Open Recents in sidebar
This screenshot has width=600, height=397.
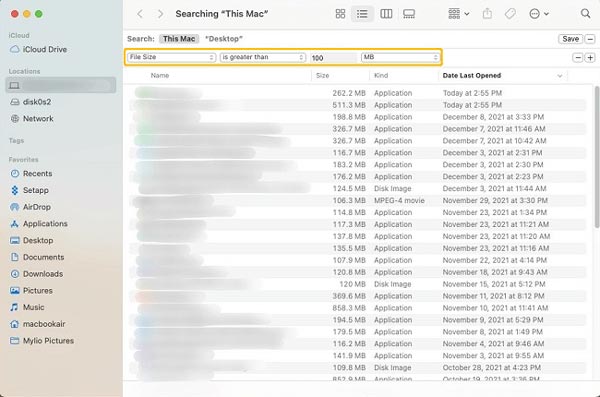[x=31, y=173]
